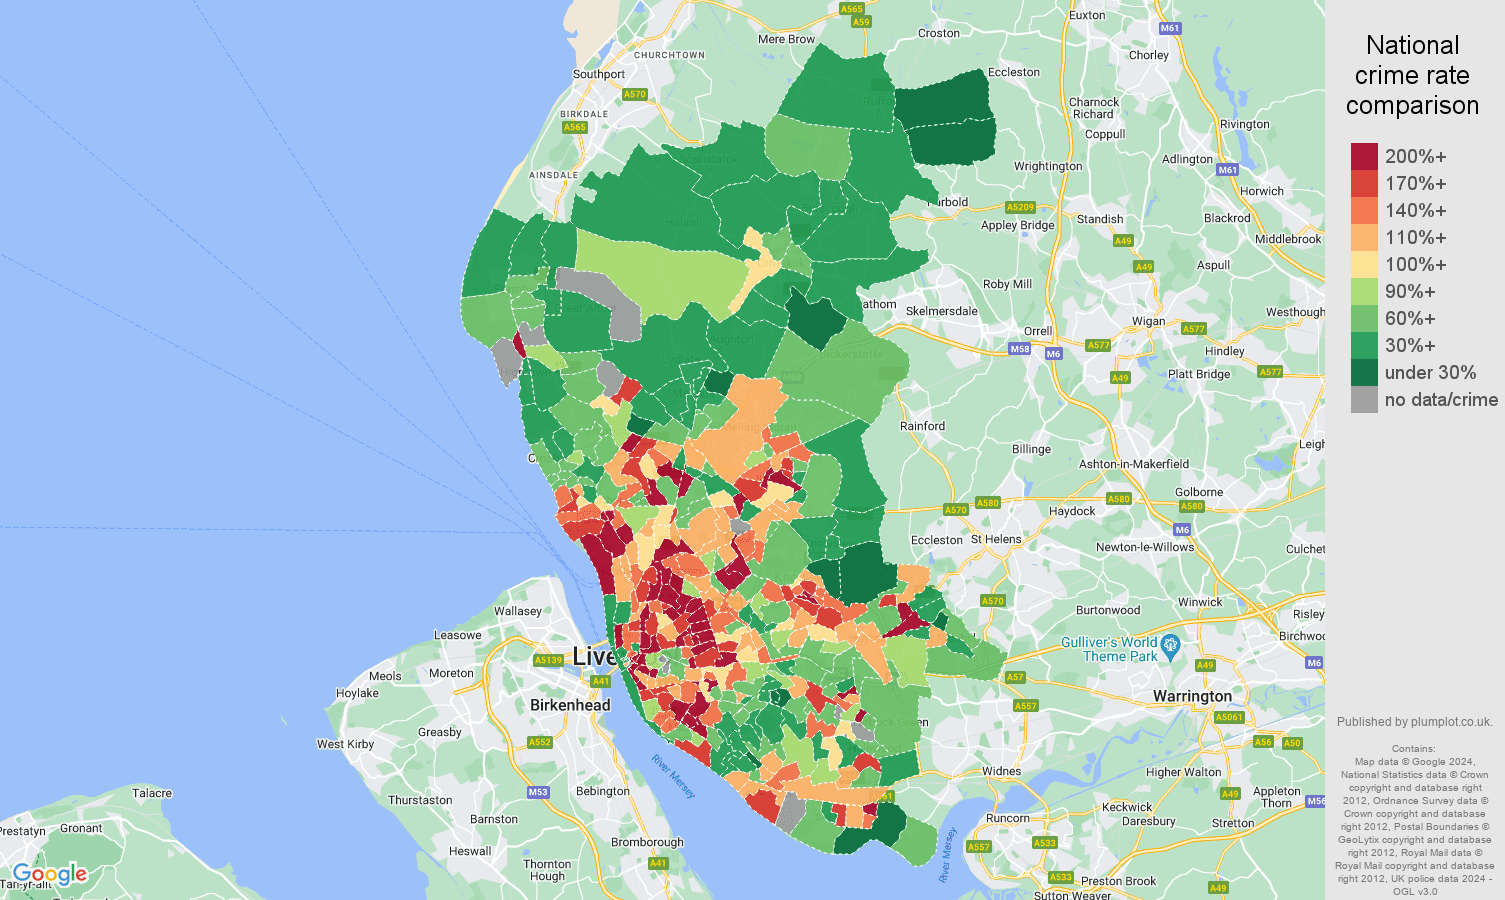
Task: Click the West Kirby label
Action: (x=345, y=744)
